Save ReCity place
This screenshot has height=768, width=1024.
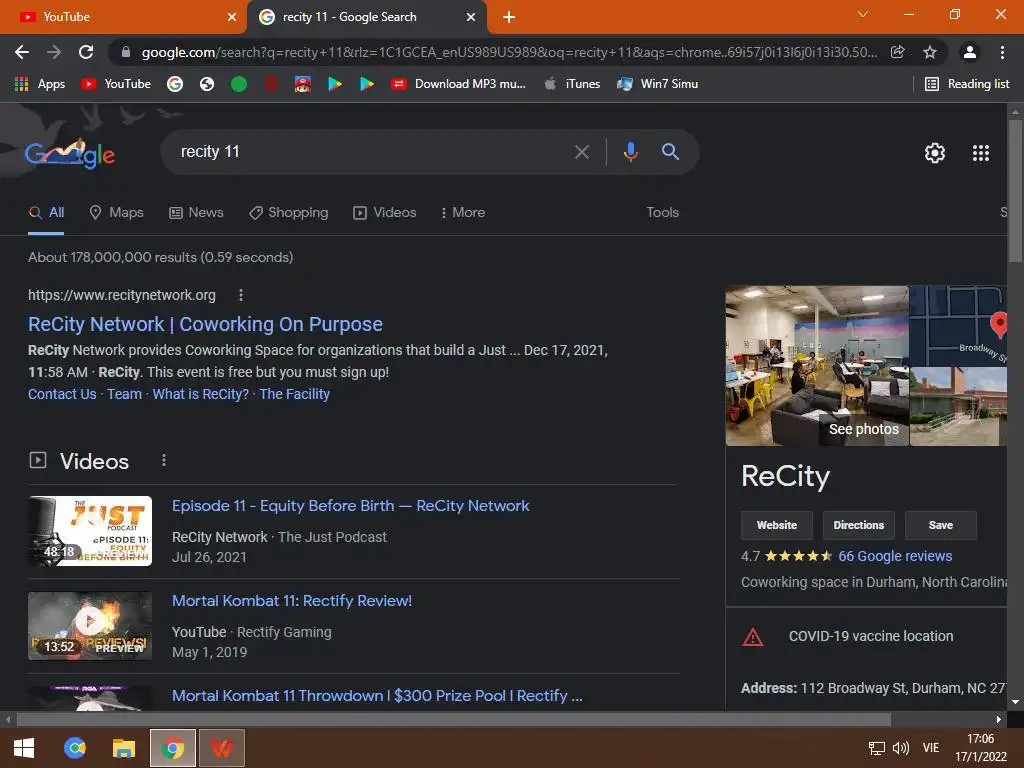940,525
